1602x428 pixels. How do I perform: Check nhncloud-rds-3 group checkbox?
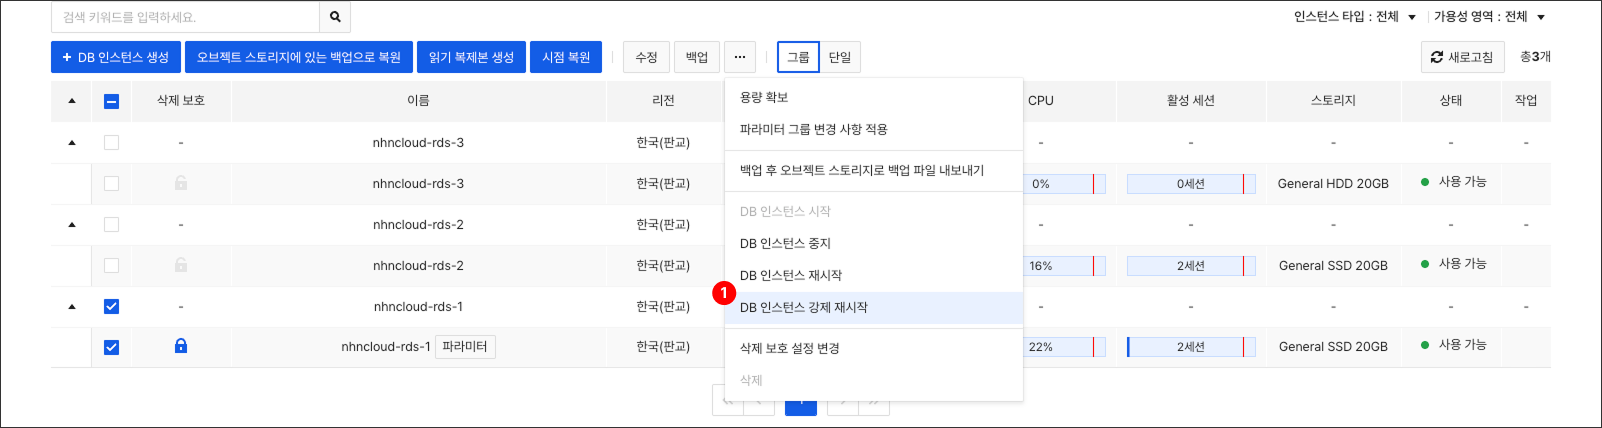(x=111, y=143)
